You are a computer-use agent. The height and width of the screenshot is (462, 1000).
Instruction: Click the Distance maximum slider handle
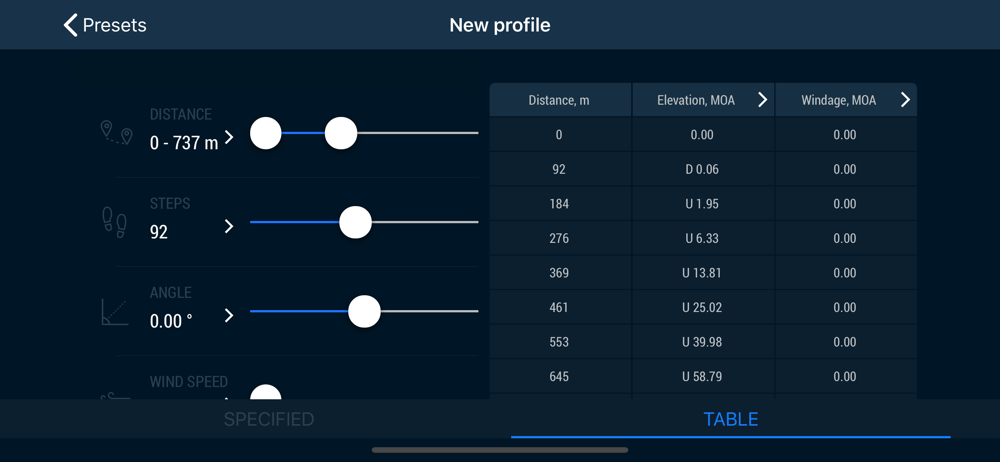coord(341,133)
